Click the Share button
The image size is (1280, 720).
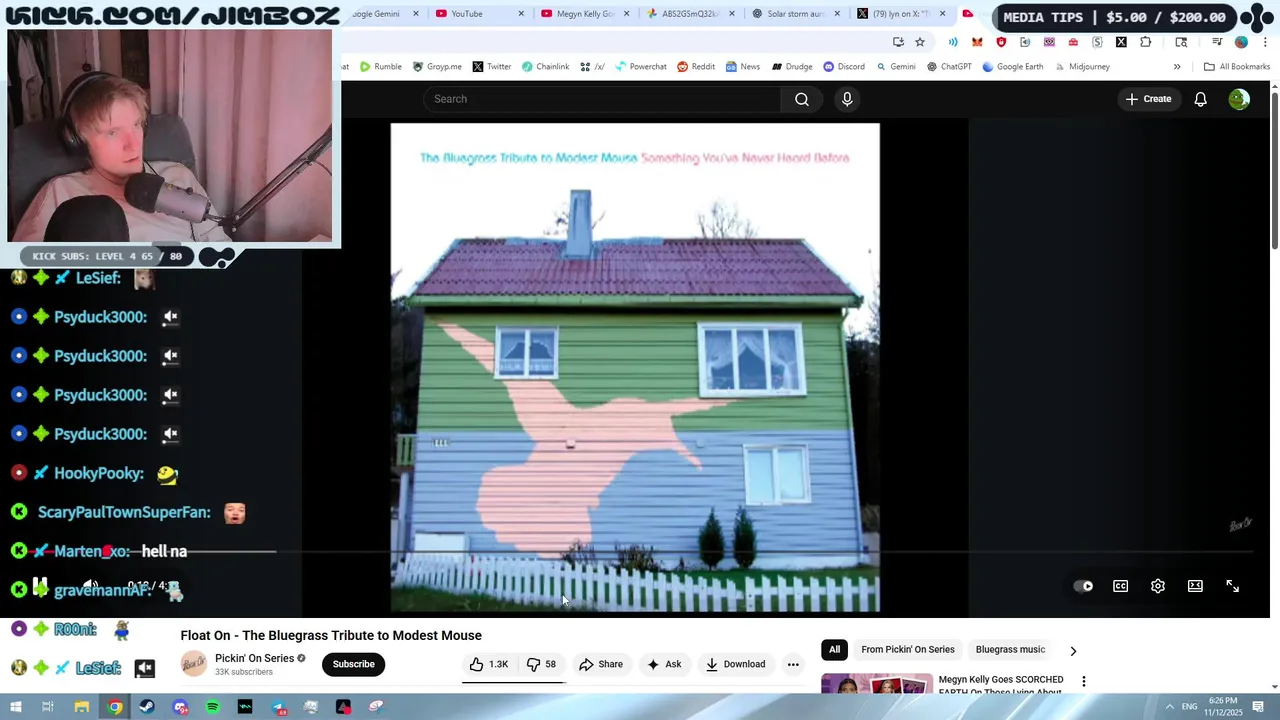601,664
